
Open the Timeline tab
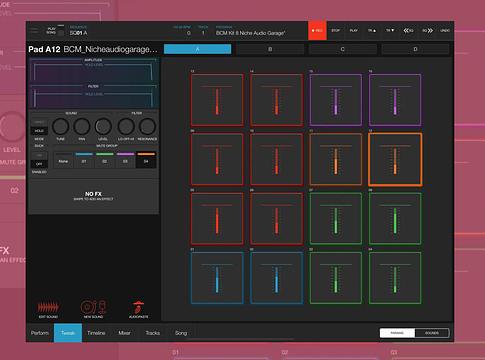click(x=96, y=333)
